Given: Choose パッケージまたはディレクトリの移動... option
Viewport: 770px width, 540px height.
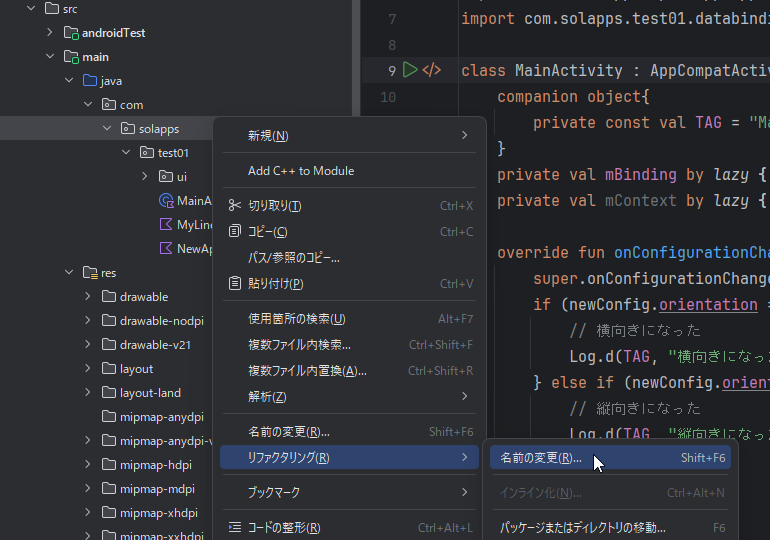Looking at the screenshot, I should (x=582, y=528).
